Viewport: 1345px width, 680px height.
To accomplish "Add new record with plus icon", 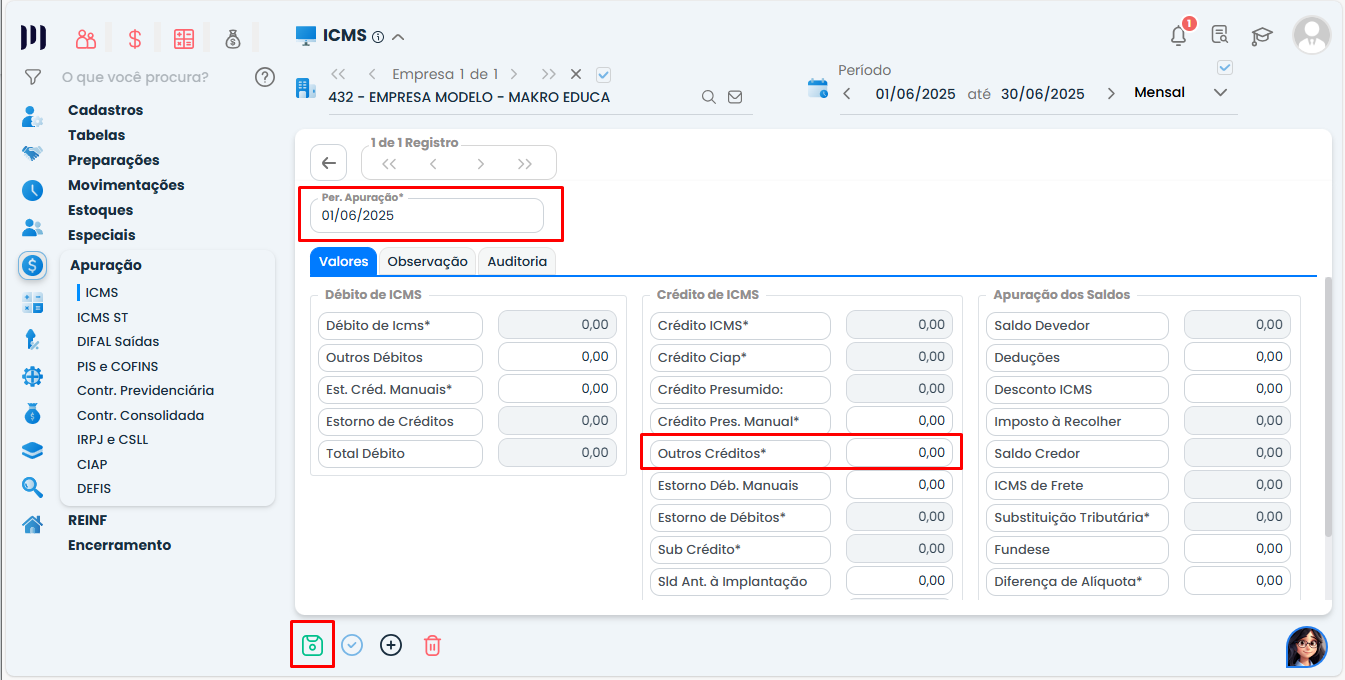I will point(391,645).
